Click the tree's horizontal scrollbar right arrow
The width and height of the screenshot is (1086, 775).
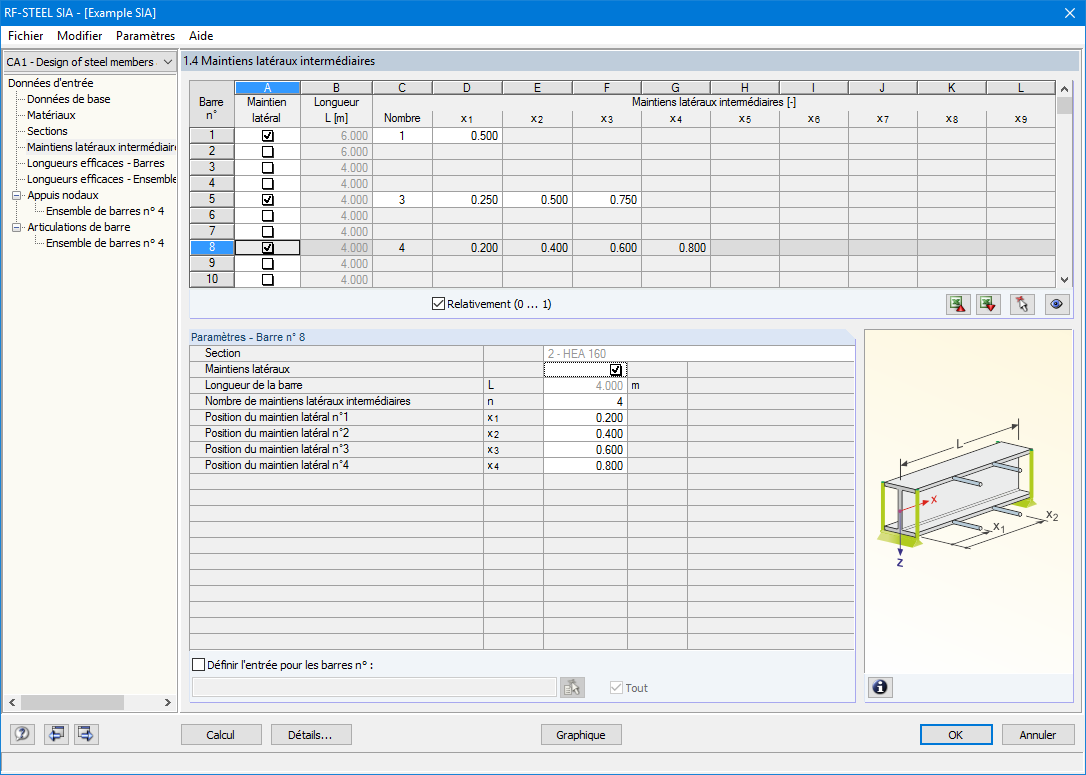click(x=168, y=702)
